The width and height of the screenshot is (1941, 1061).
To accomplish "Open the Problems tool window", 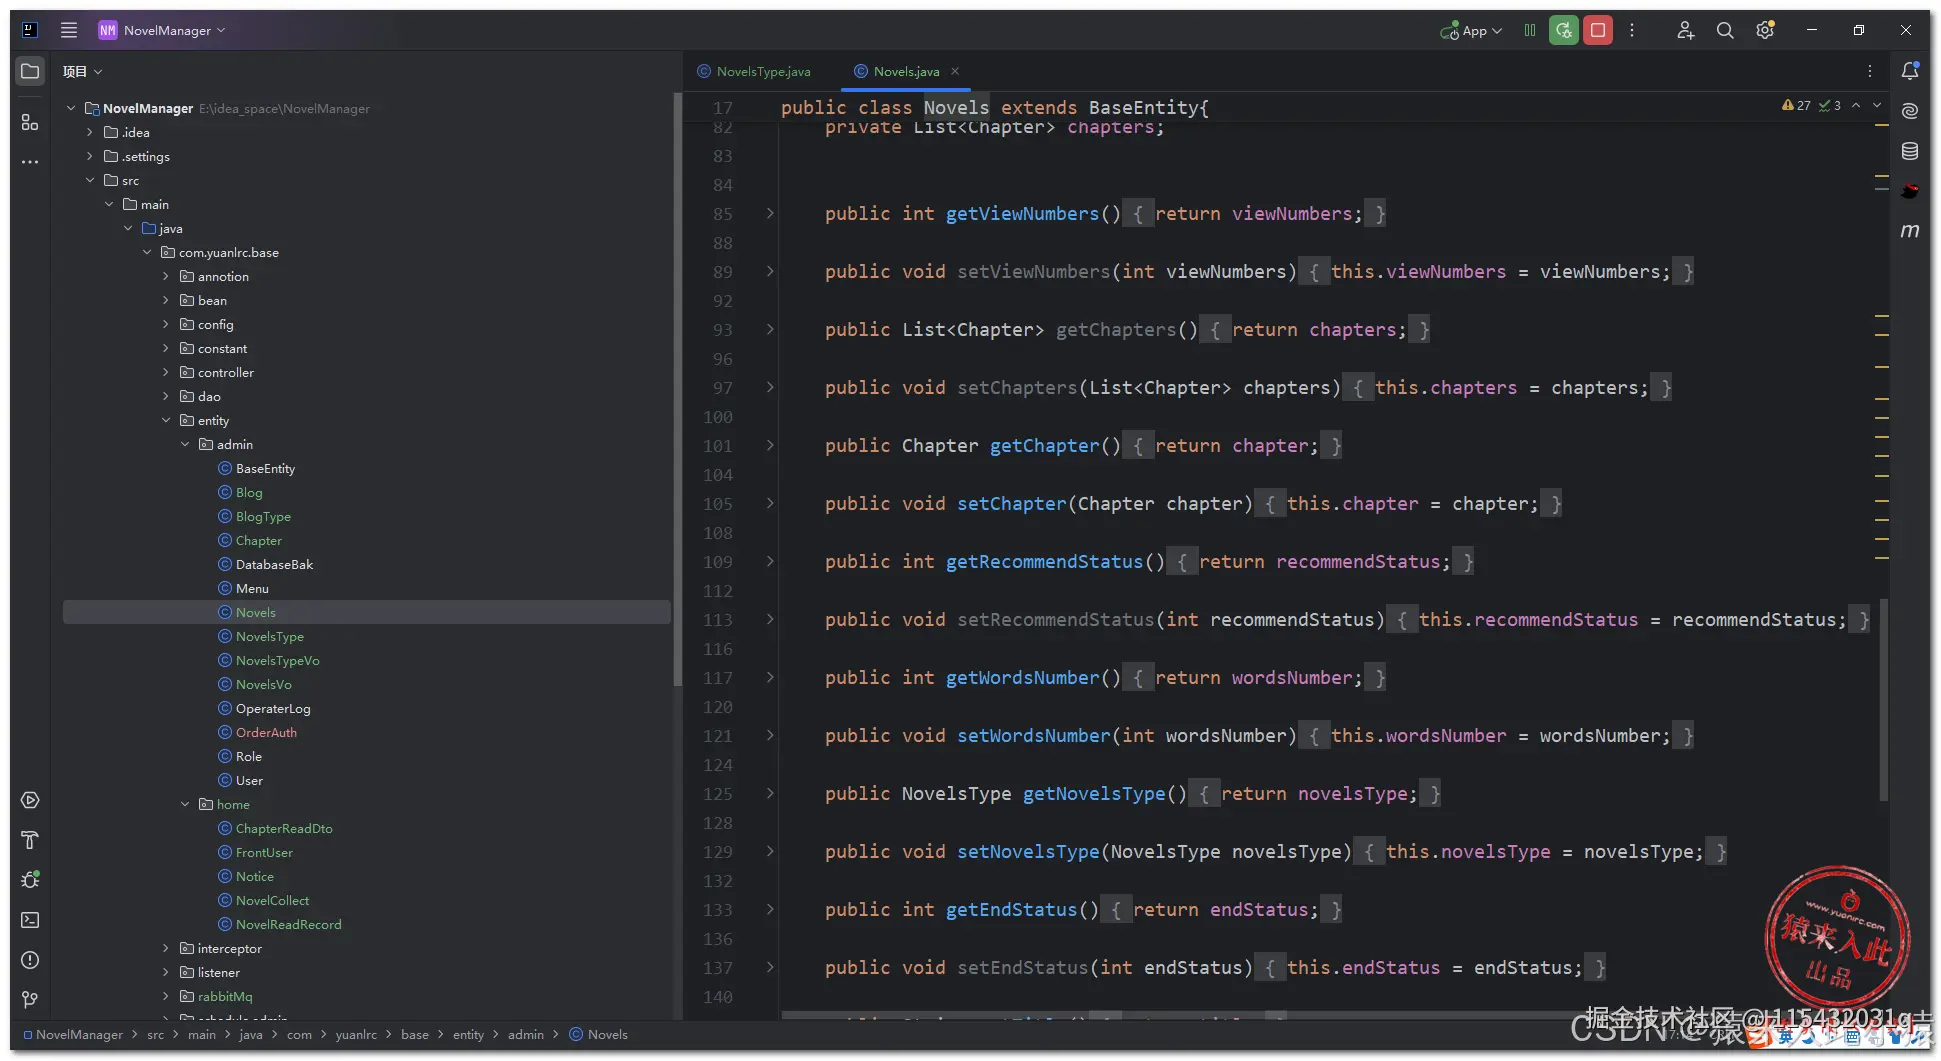I will (30, 960).
